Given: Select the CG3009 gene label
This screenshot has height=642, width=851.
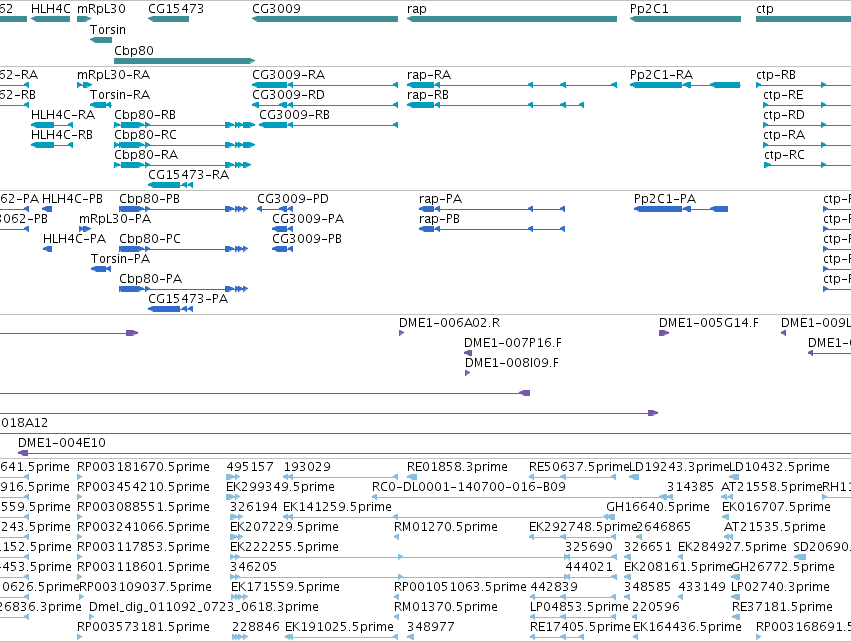Looking at the screenshot, I should point(276,9).
